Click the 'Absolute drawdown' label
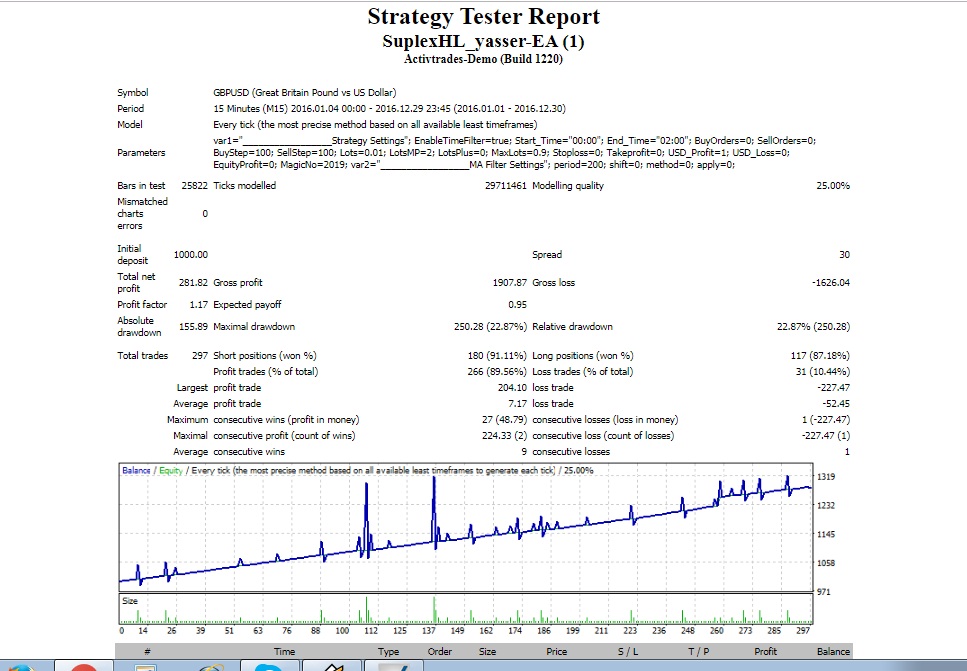The height and width of the screenshot is (671, 967). [139, 326]
